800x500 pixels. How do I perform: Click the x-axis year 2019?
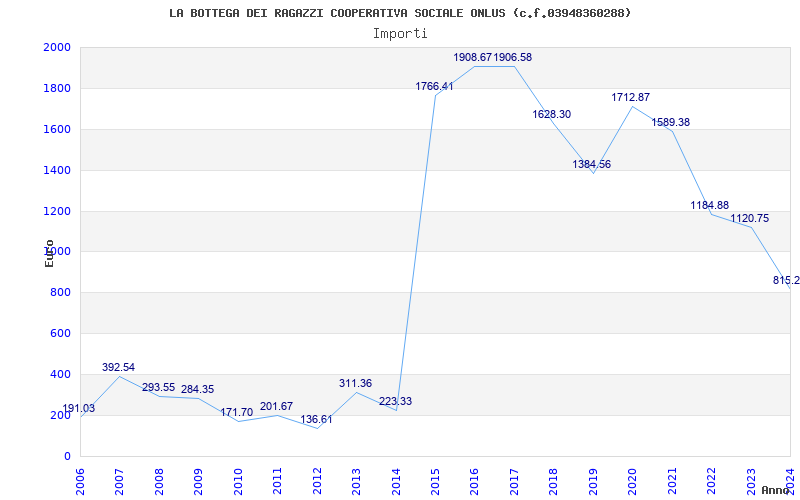pyautogui.click(x=593, y=481)
